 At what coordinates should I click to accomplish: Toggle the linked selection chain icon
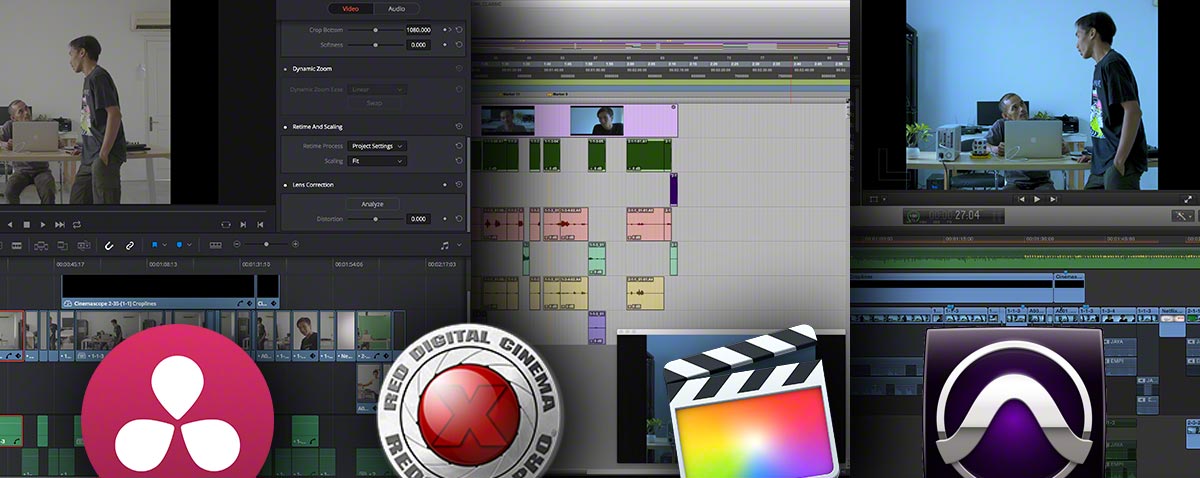(x=128, y=245)
